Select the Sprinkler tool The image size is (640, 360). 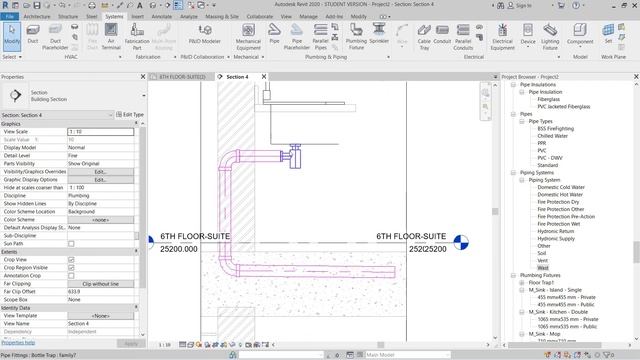379,34
